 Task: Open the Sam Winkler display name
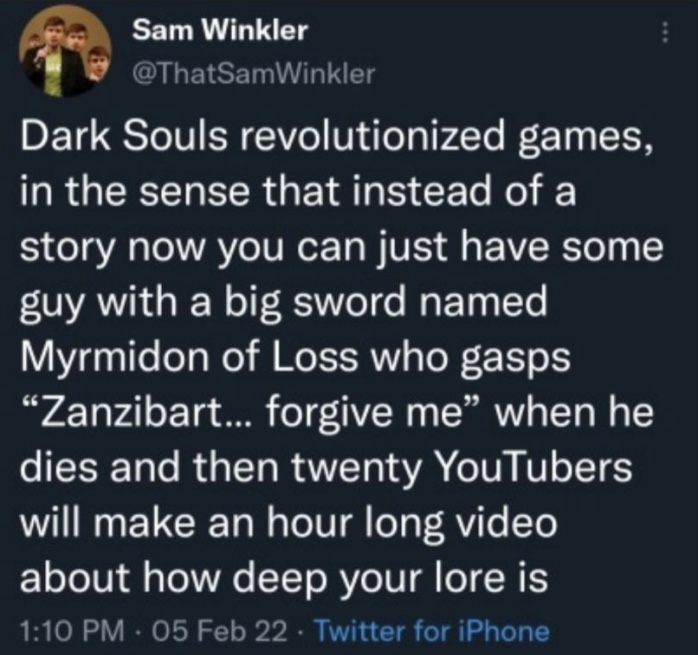pyautogui.click(x=220, y=31)
